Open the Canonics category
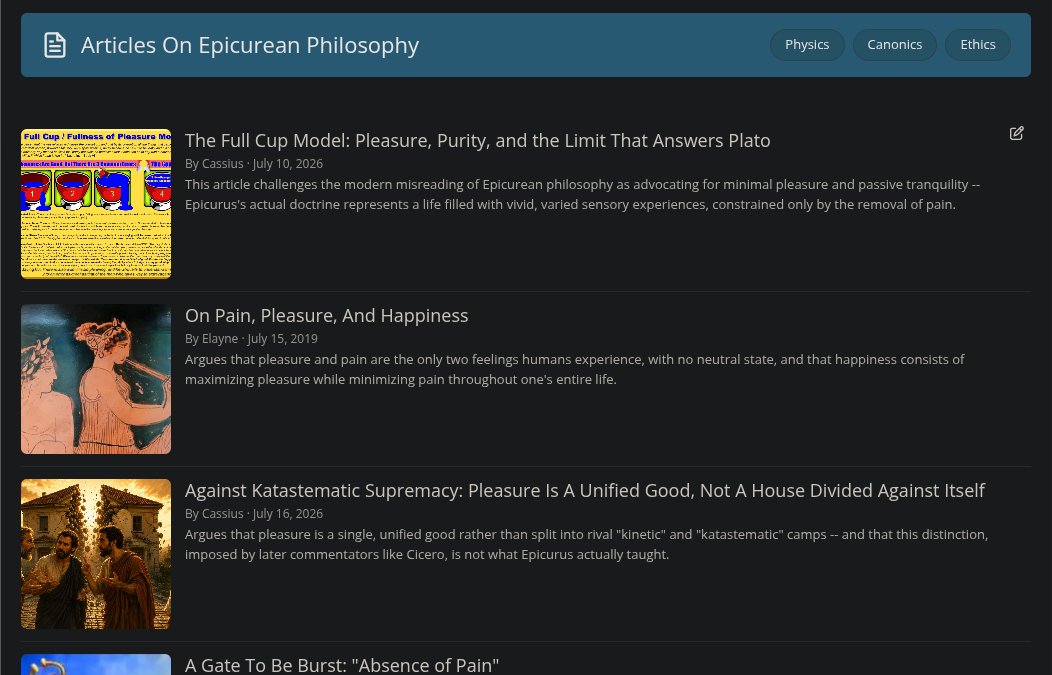This screenshot has height=675, width=1052. (x=894, y=45)
